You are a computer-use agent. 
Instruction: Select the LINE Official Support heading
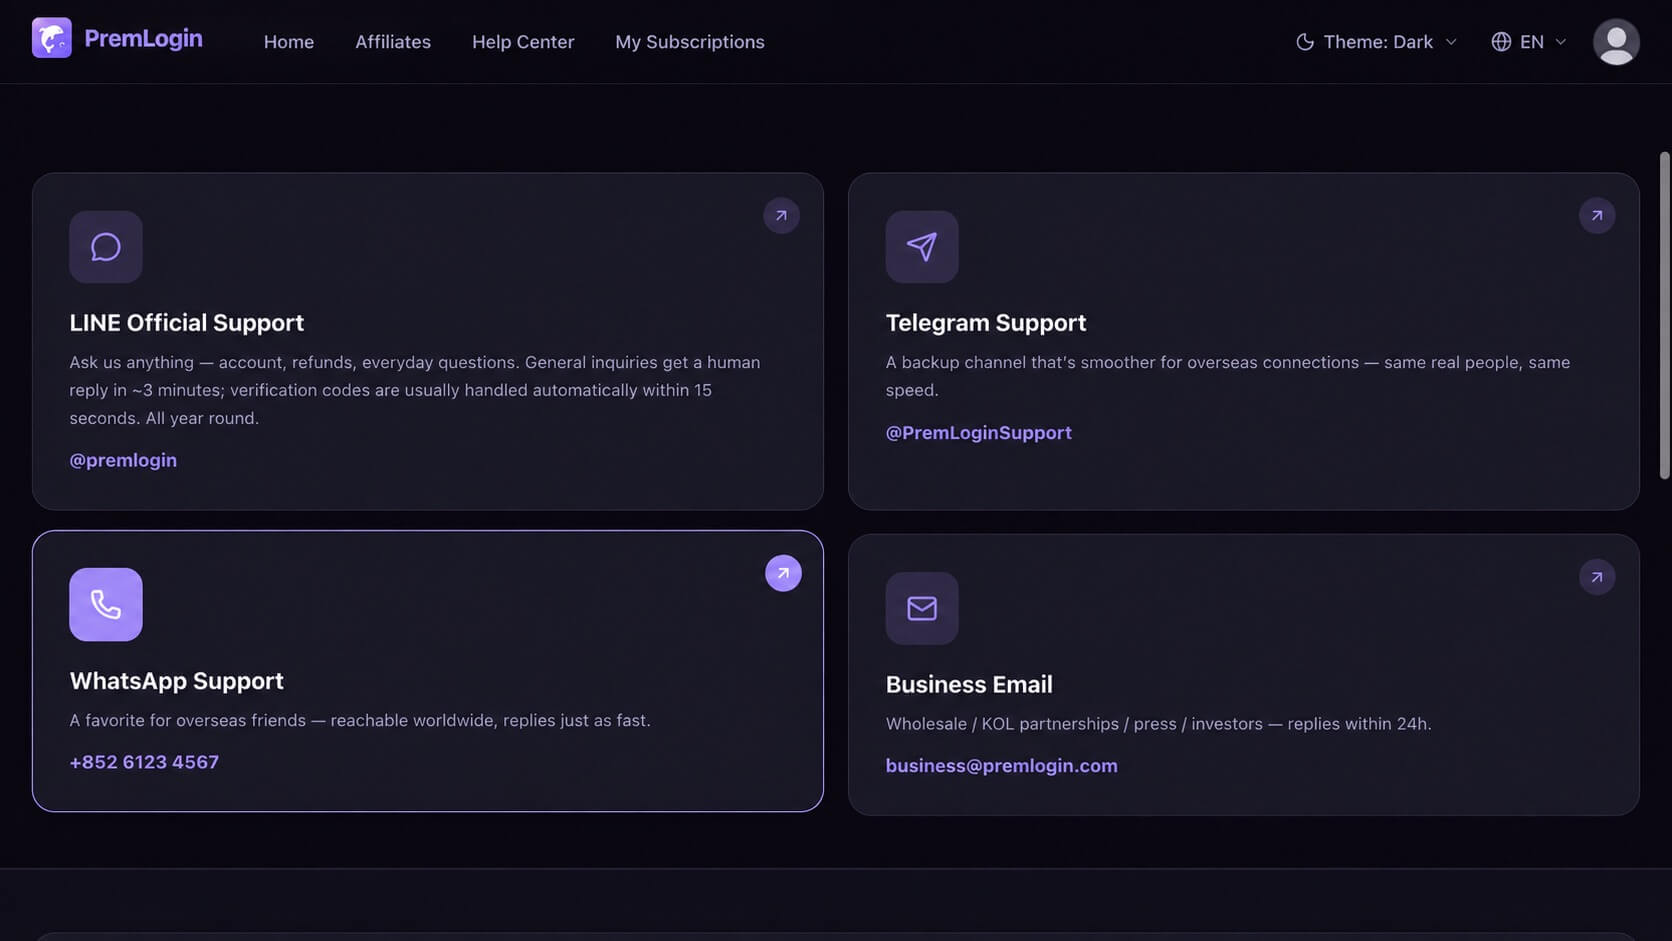click(x=187, y=323)
